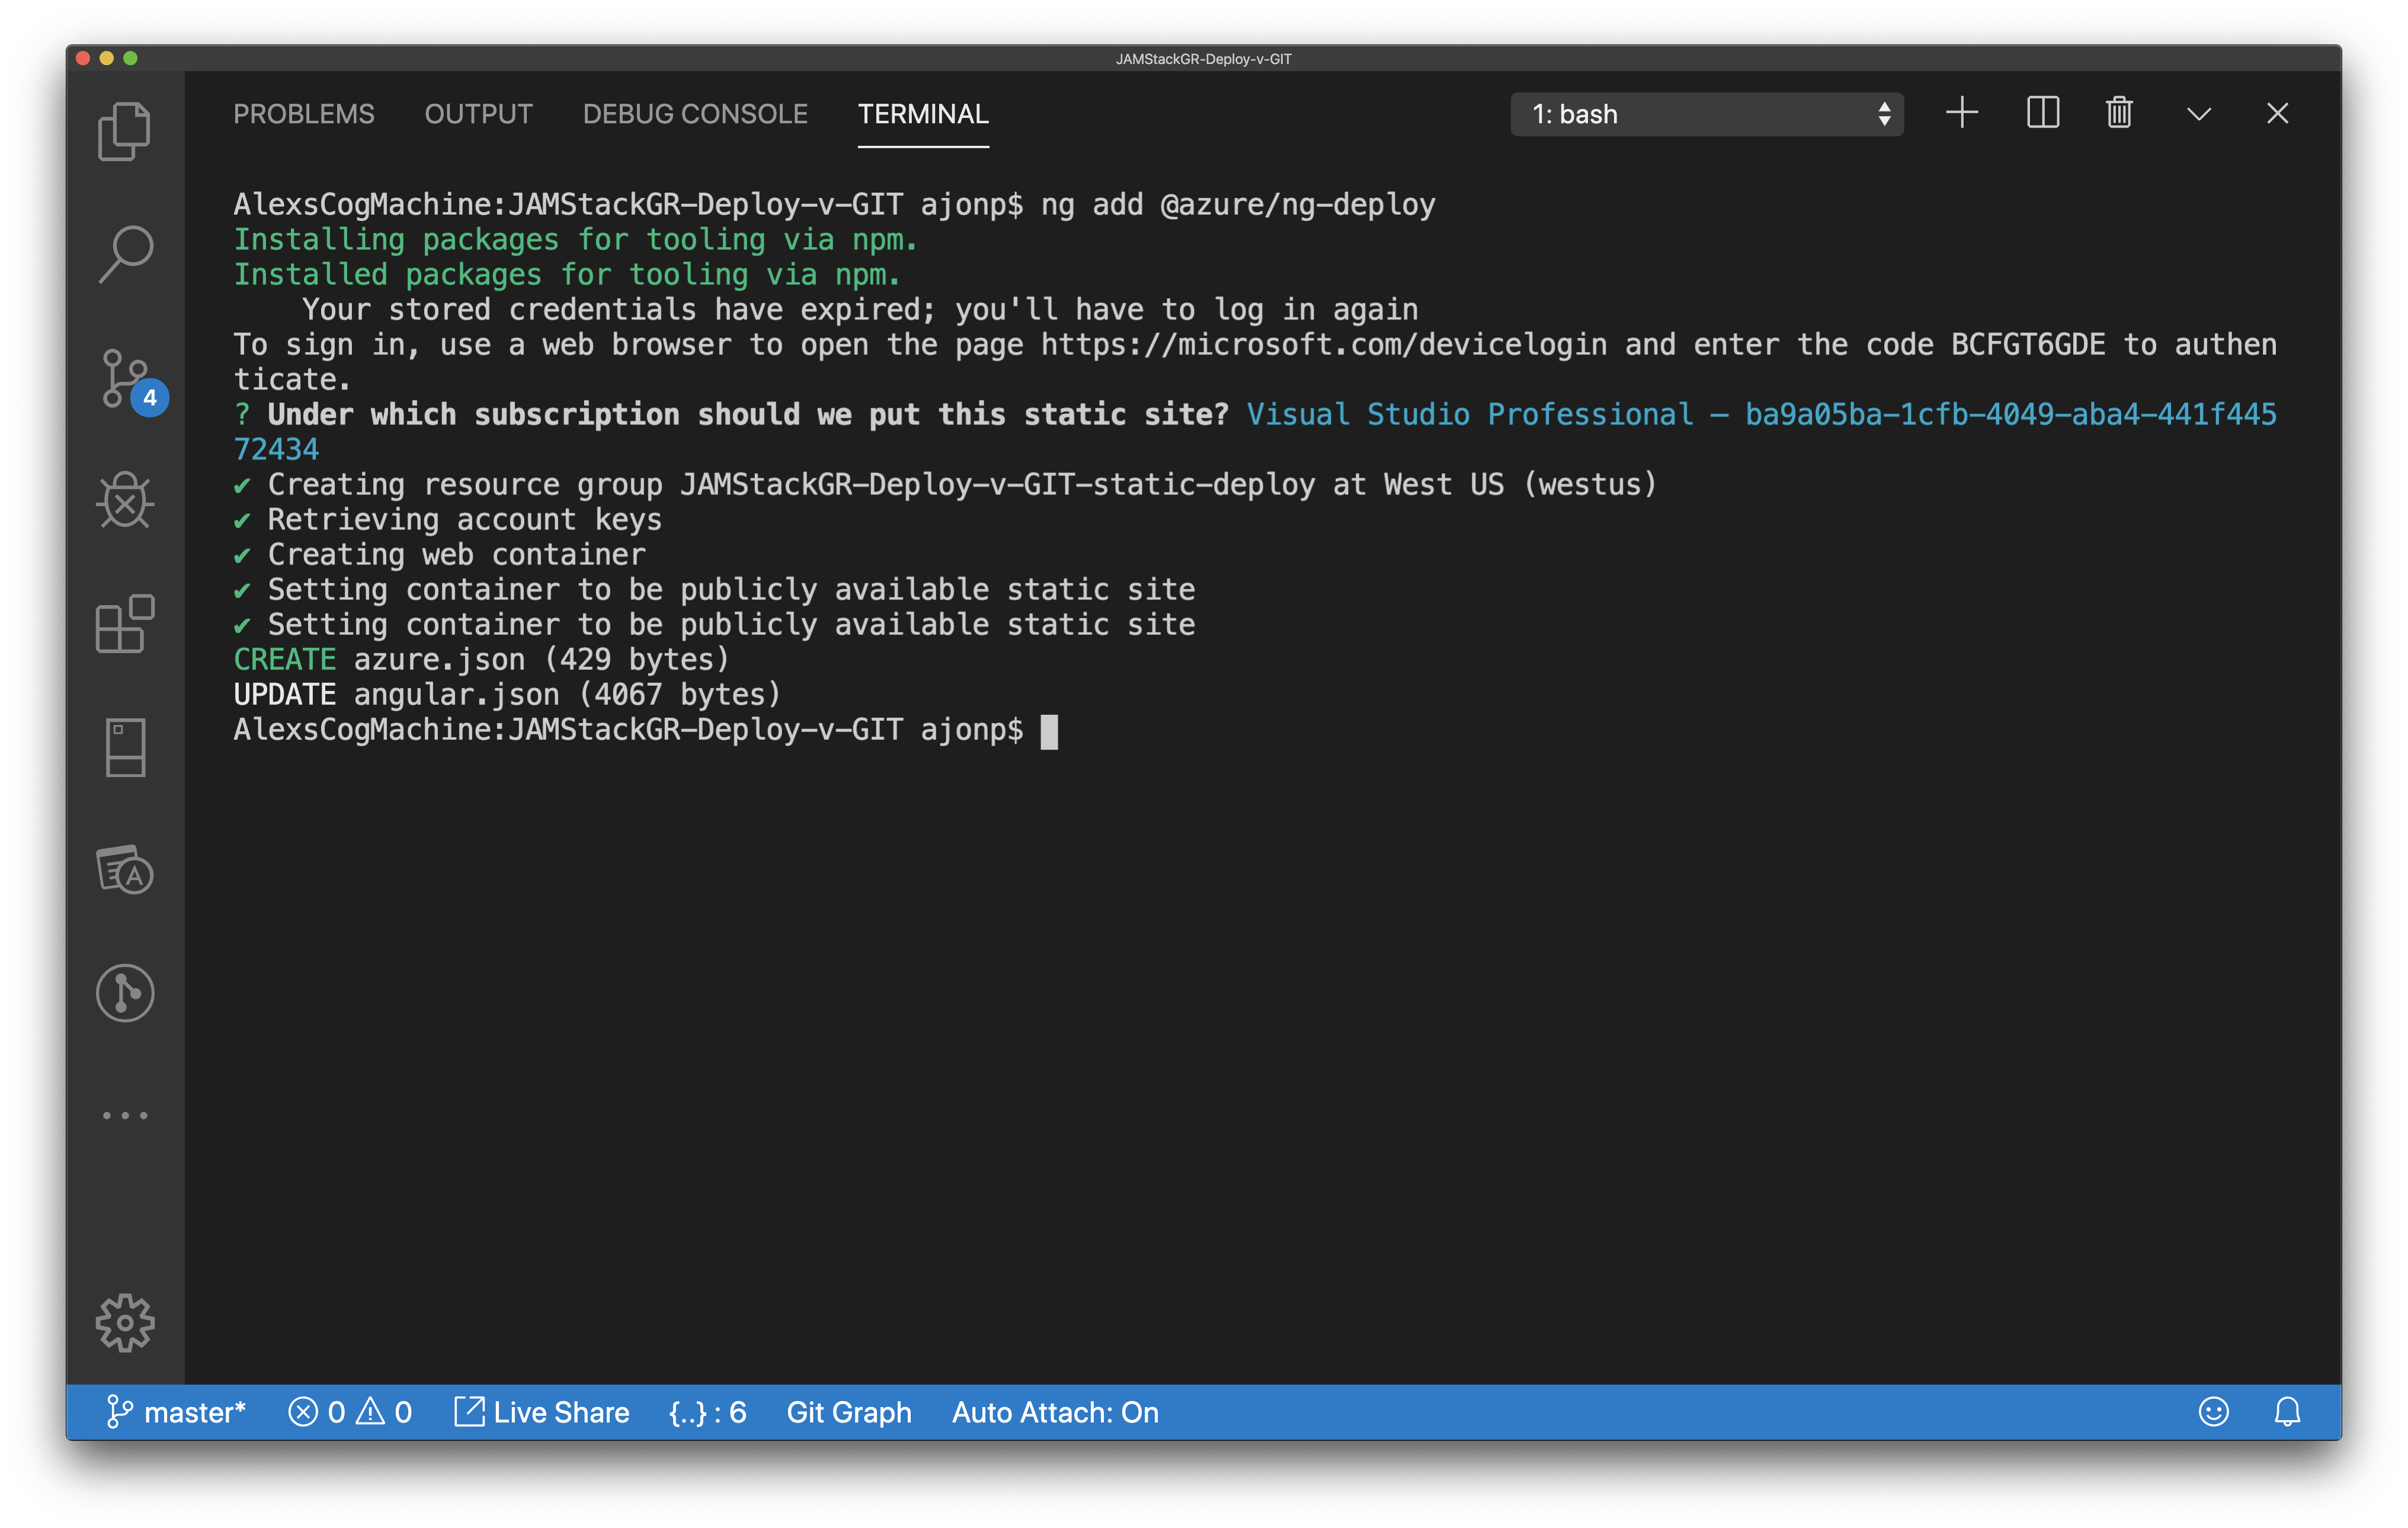Click 'Retrieving account keys' line

click(464, 519)
